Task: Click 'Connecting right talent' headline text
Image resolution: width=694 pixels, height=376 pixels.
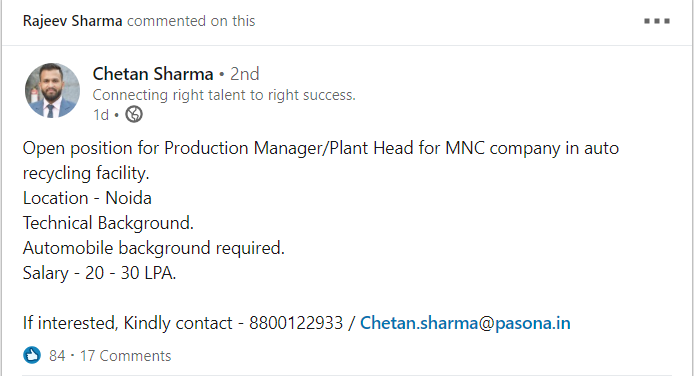Action: (224, 95)
